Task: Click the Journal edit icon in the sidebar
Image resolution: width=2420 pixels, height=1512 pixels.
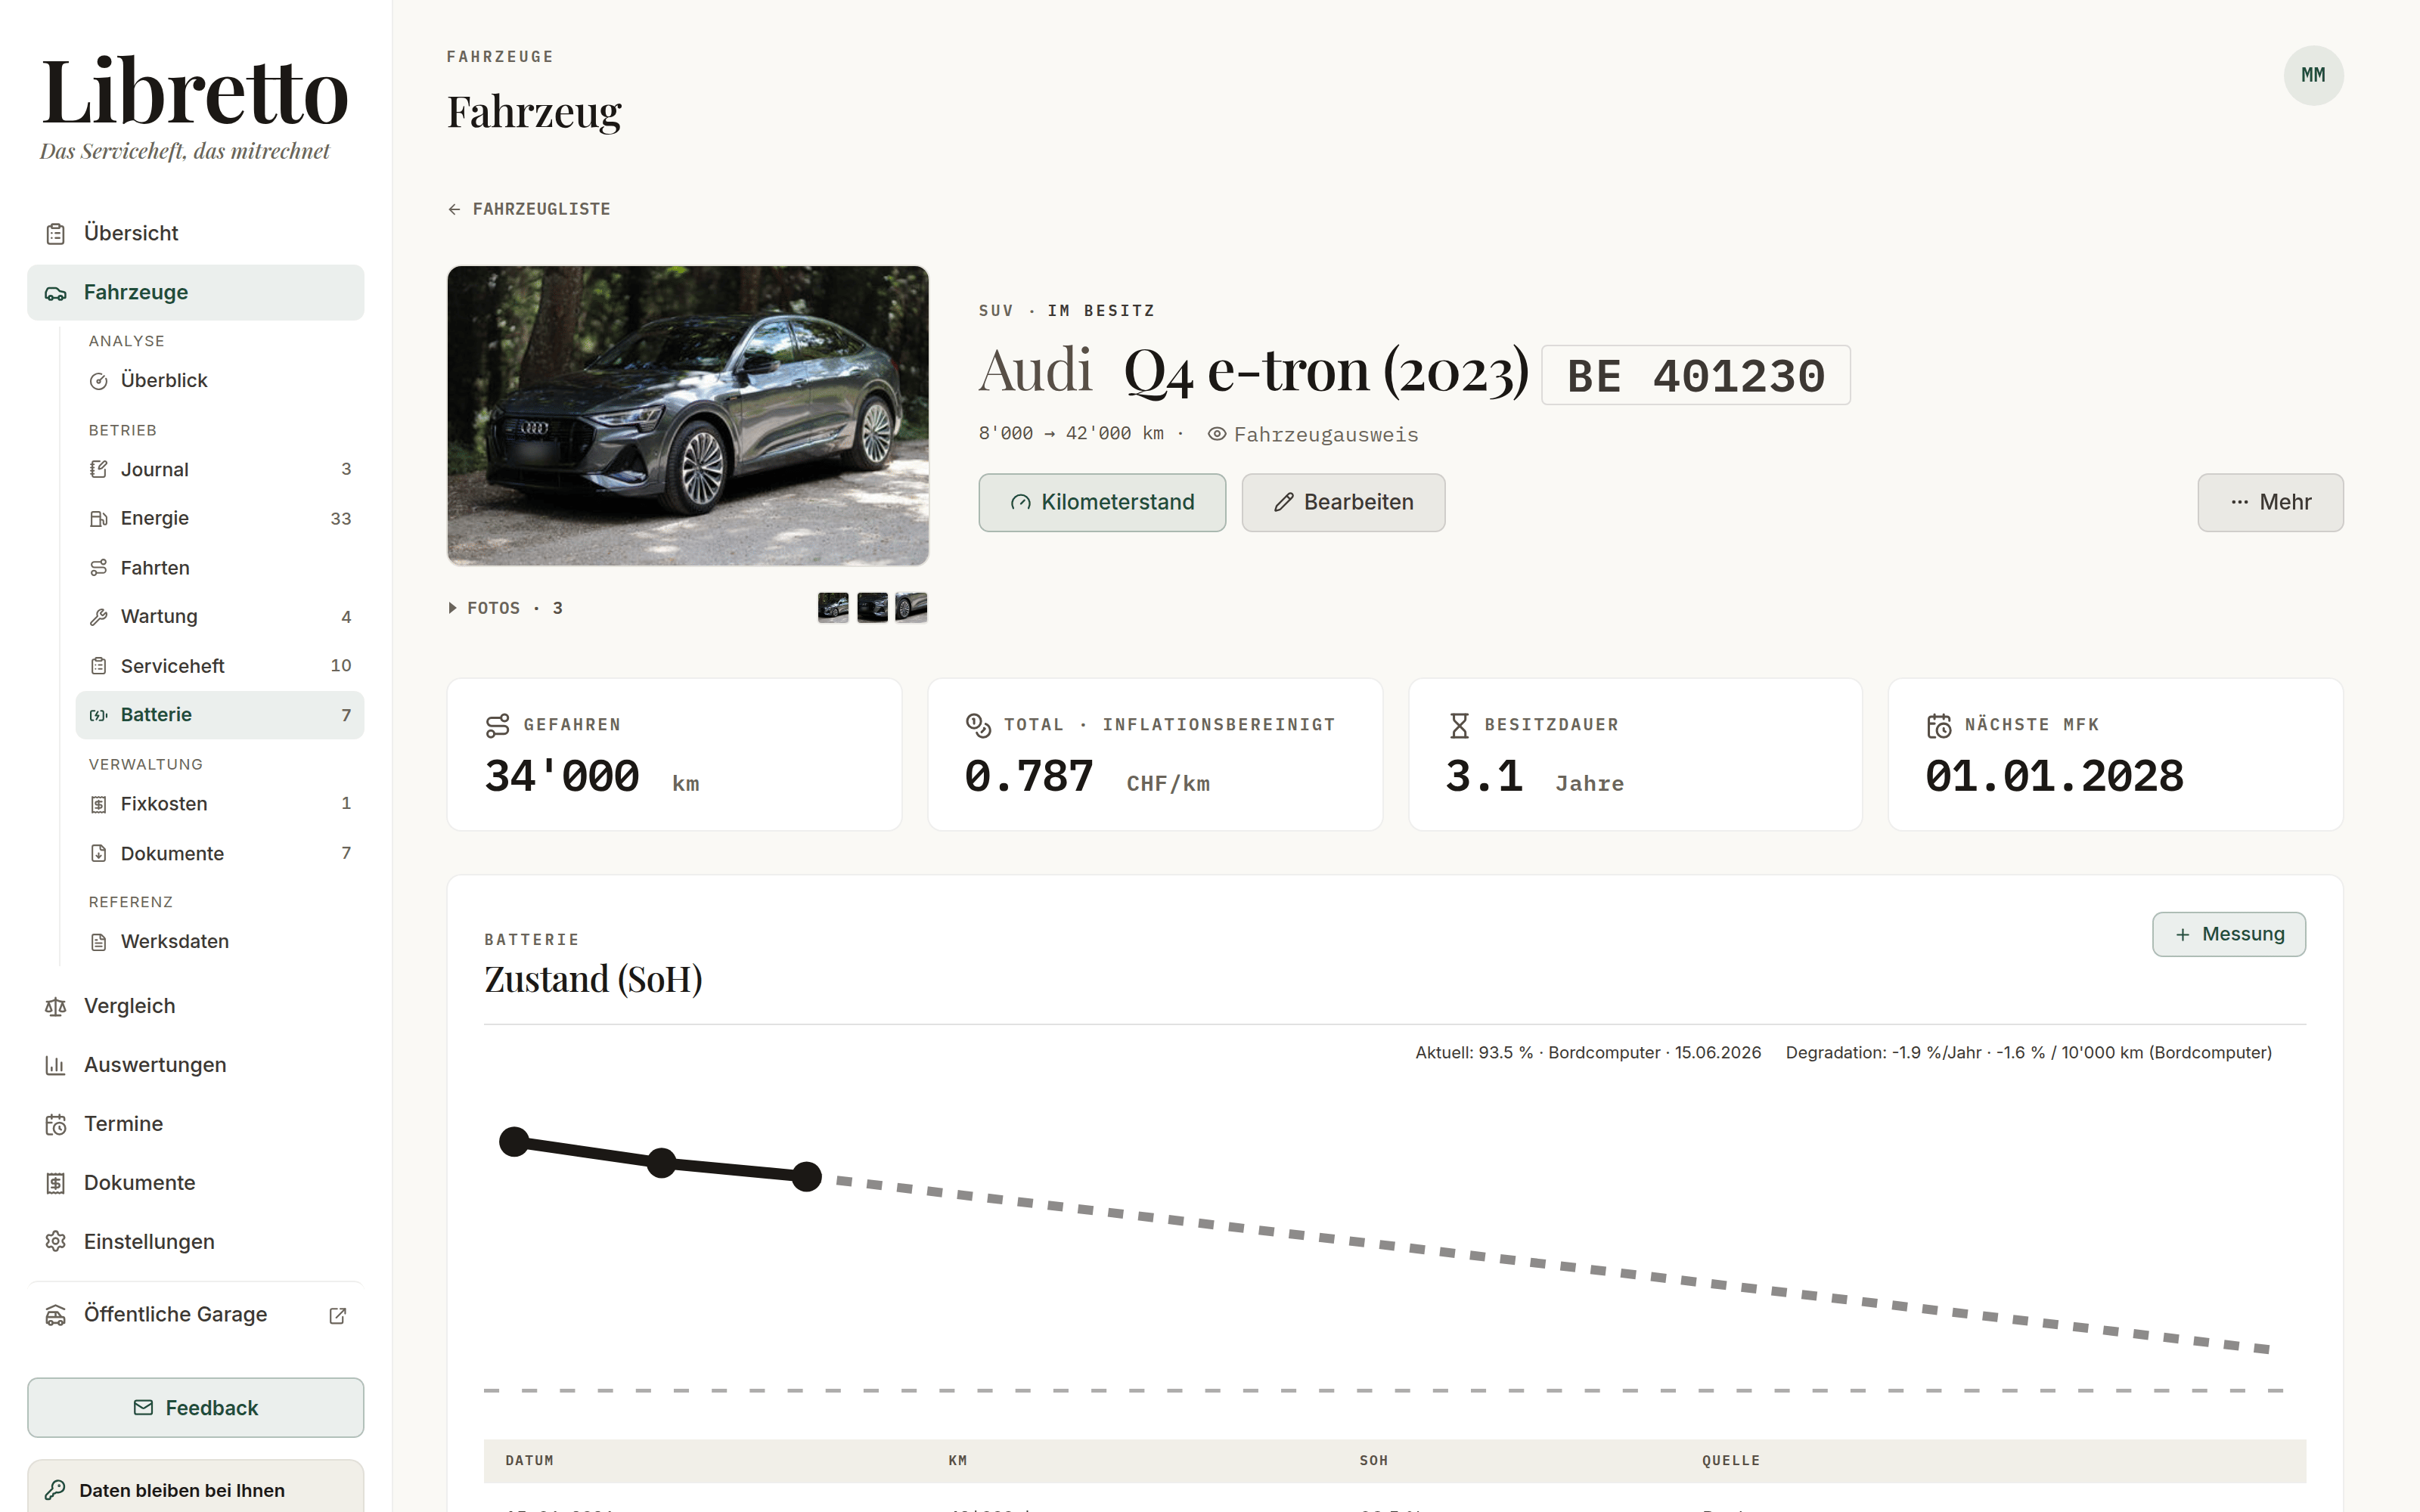Action: [98, 469]
